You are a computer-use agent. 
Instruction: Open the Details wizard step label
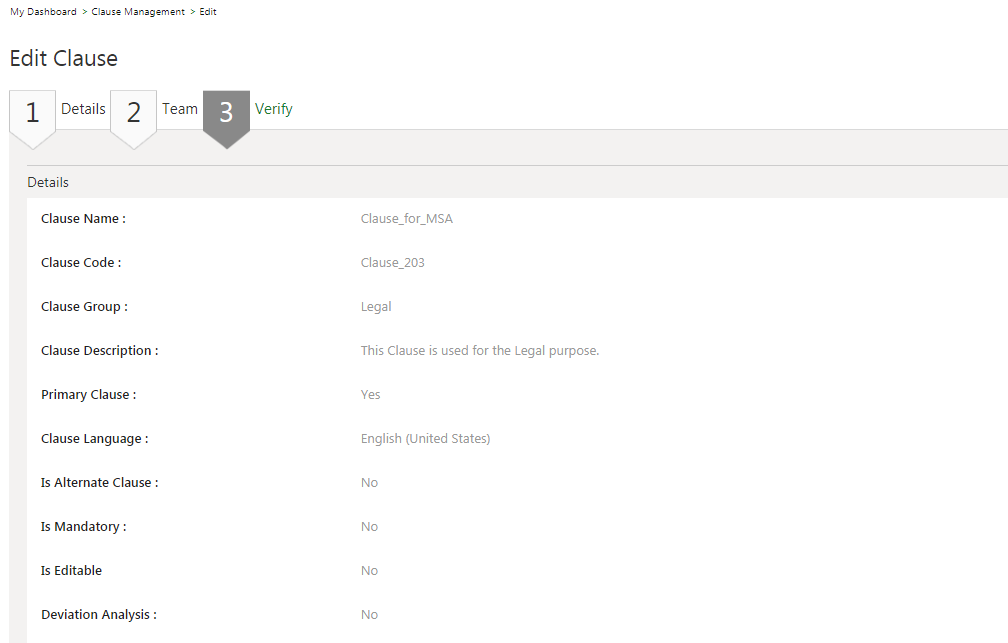[x=83, y=109]
